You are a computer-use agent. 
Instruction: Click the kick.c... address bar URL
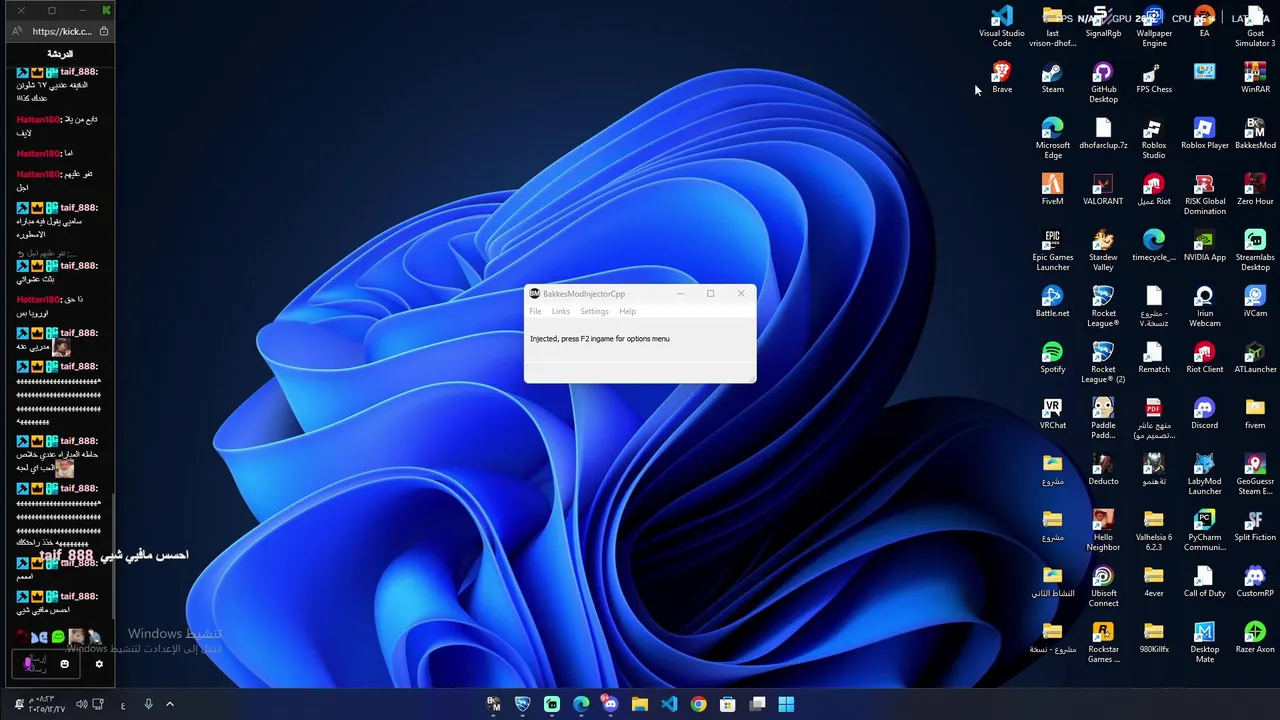[x=62, y=31]
